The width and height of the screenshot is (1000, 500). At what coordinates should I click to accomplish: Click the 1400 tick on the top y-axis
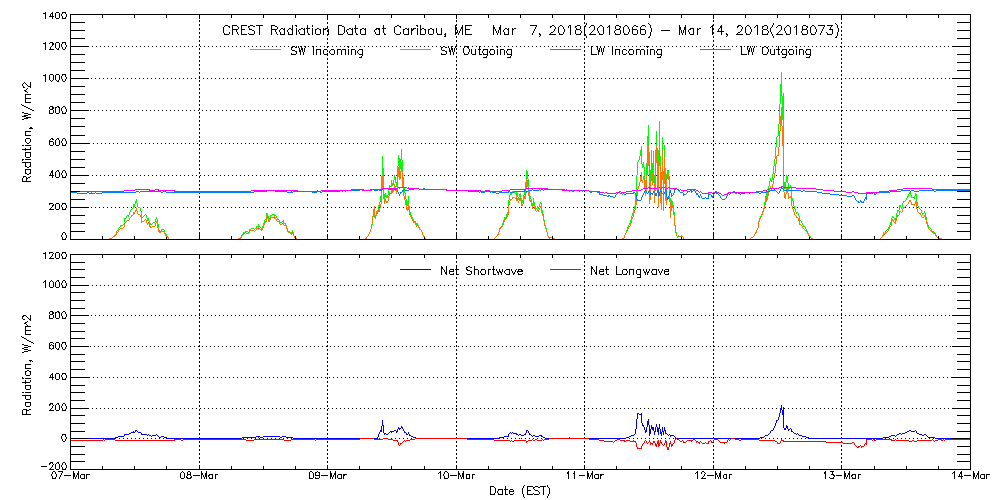click(x=51, y=17)
